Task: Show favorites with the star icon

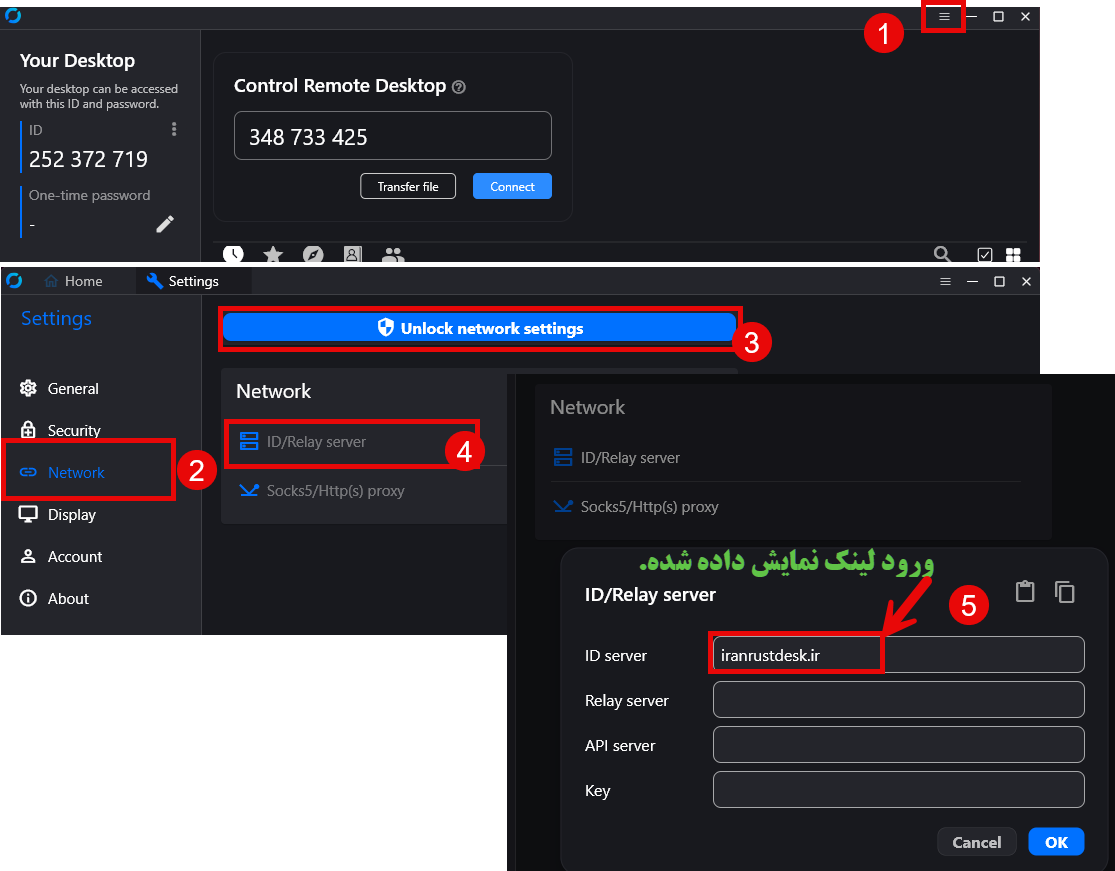Action: click(x=273, y=254)
